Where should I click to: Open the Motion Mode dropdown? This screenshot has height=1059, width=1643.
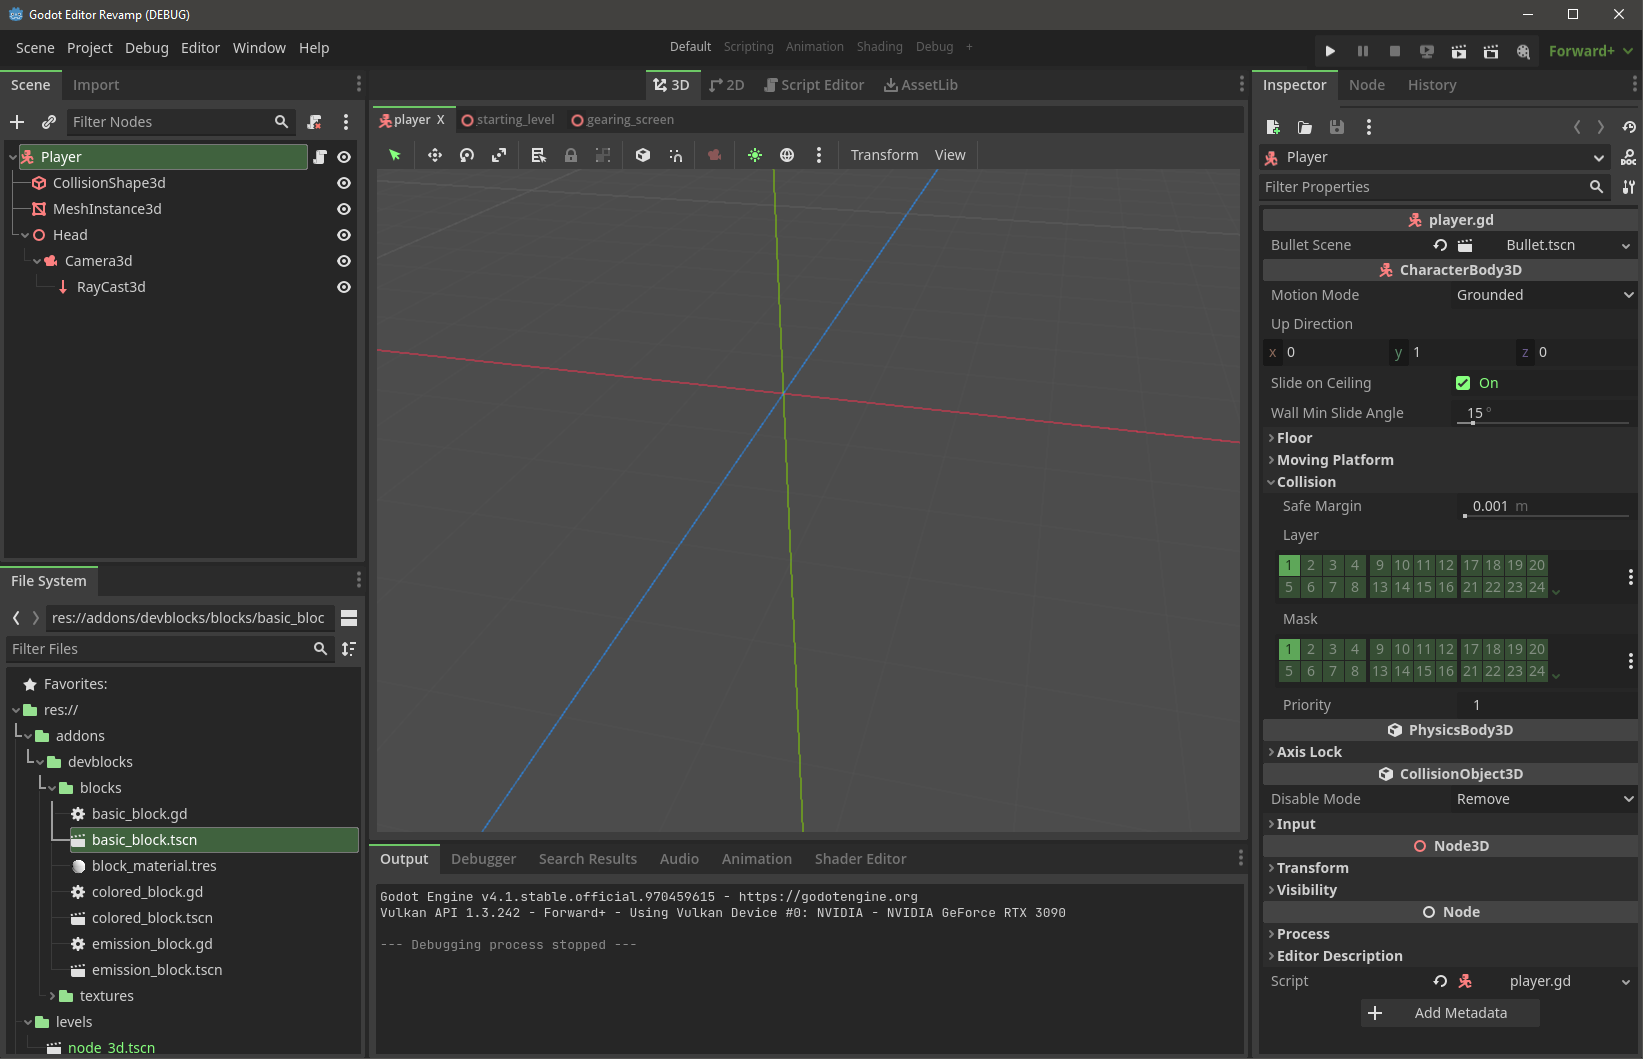[1543, 295]
